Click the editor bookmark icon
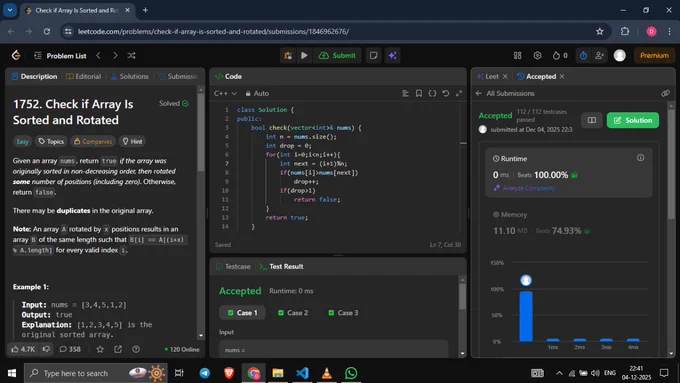 (419, 93)
